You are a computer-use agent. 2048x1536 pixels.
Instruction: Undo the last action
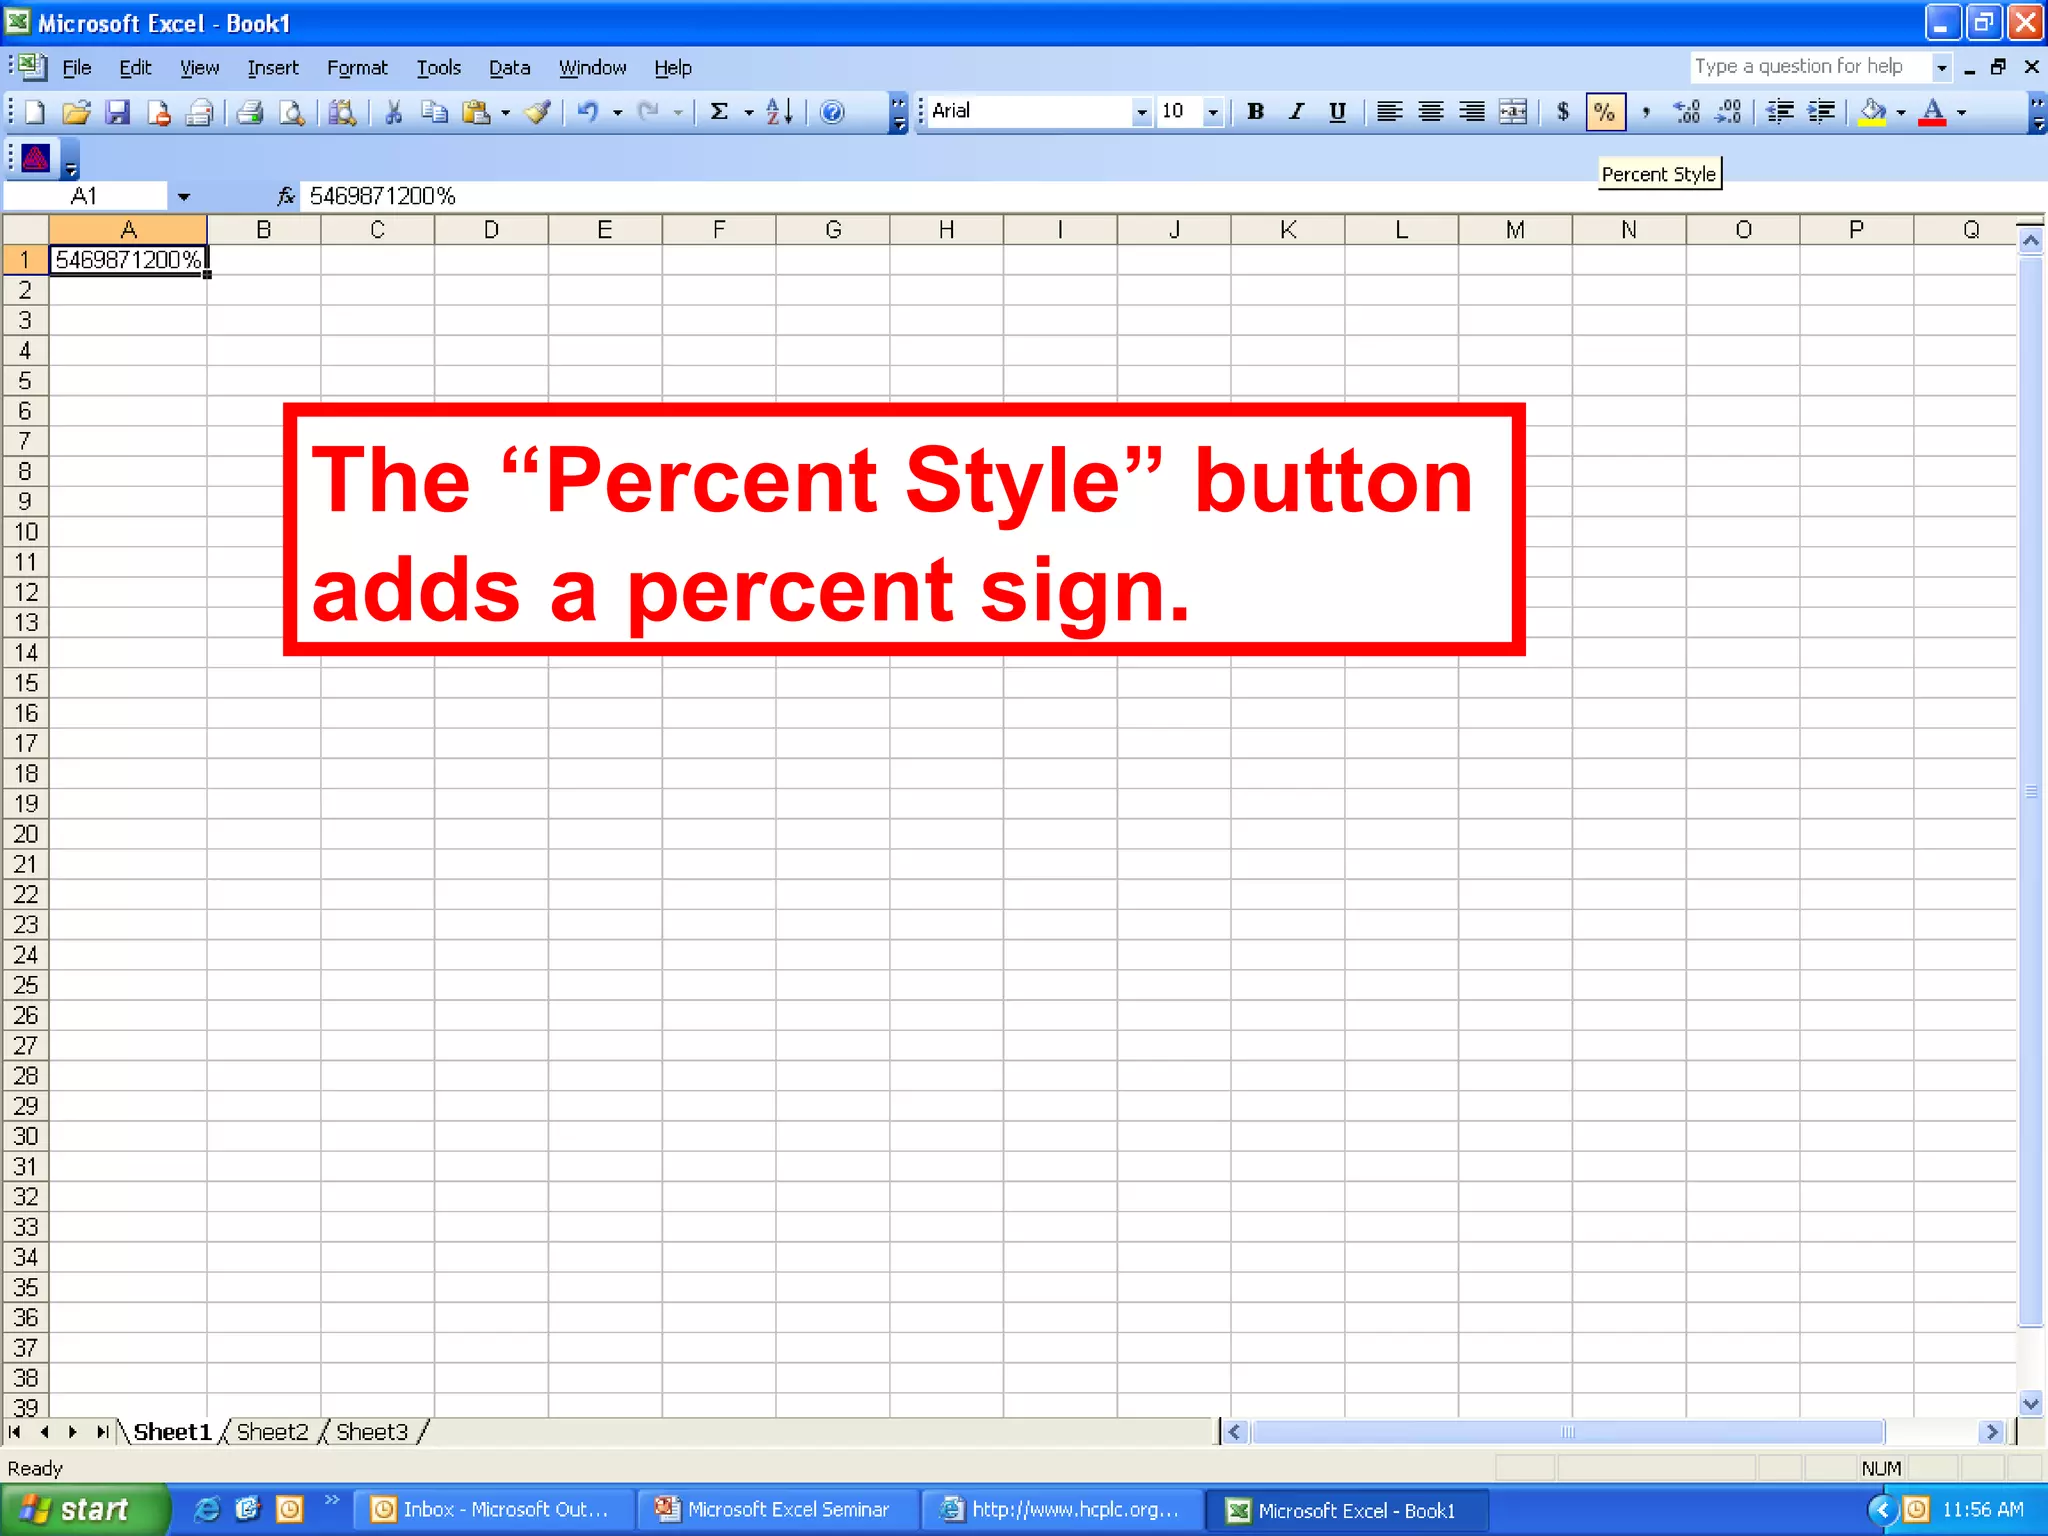[588, 112]
